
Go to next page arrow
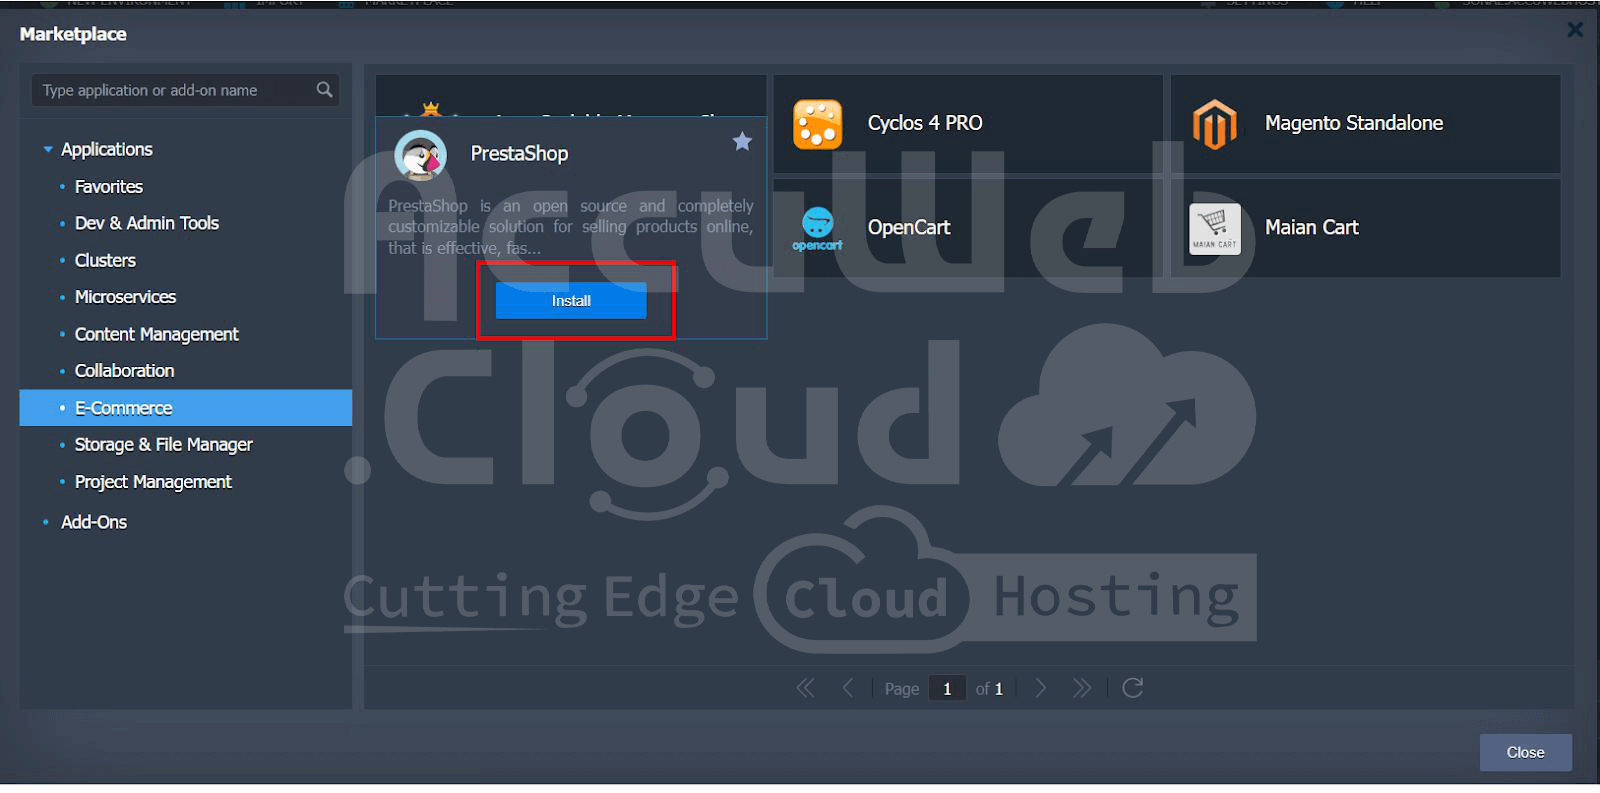coord(1041,688)
